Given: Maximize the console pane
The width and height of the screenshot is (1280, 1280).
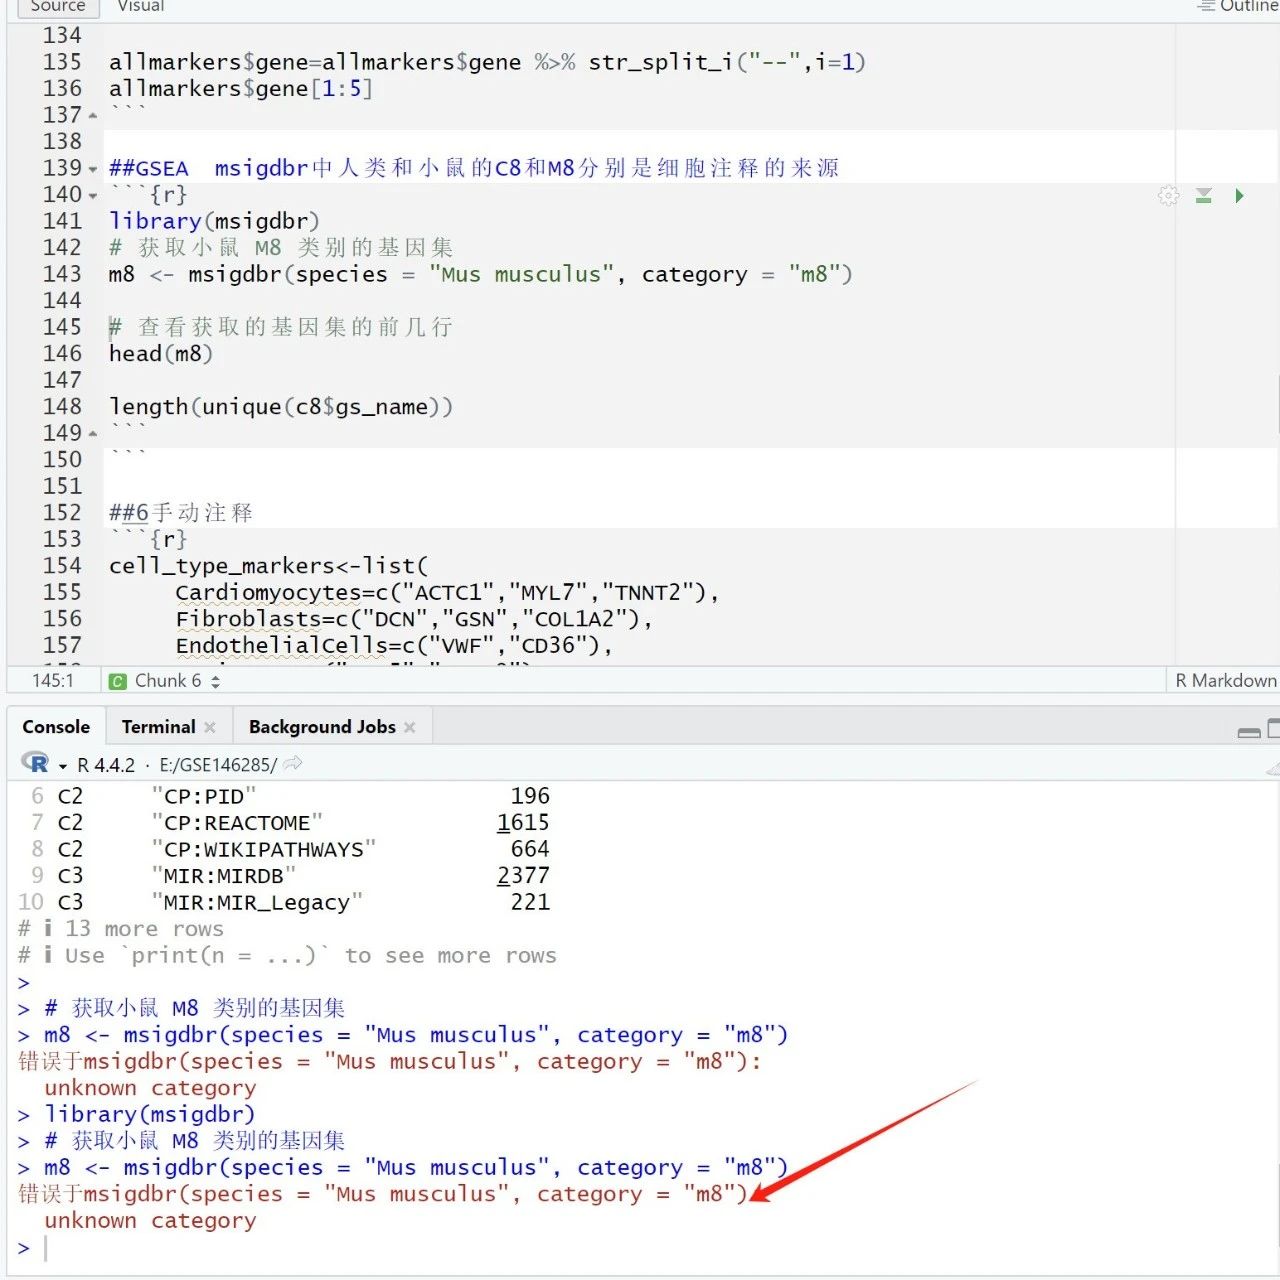Looking at the screenshot, I should [1273, 729].
